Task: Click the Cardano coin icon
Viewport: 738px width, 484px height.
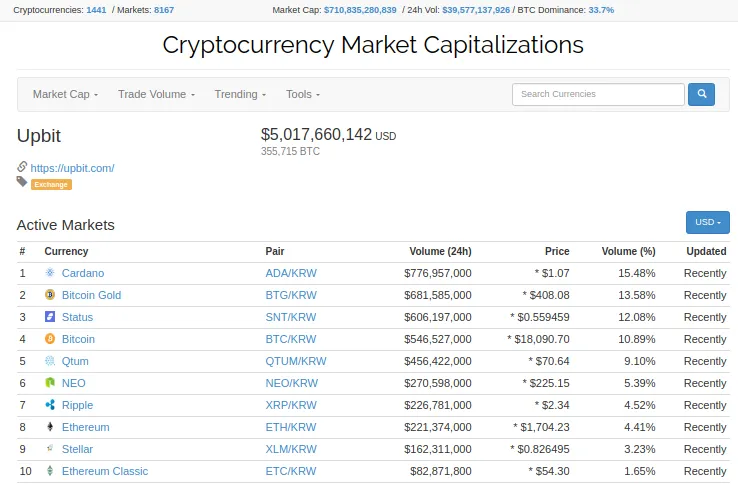Action: click(x=50, y=273)
